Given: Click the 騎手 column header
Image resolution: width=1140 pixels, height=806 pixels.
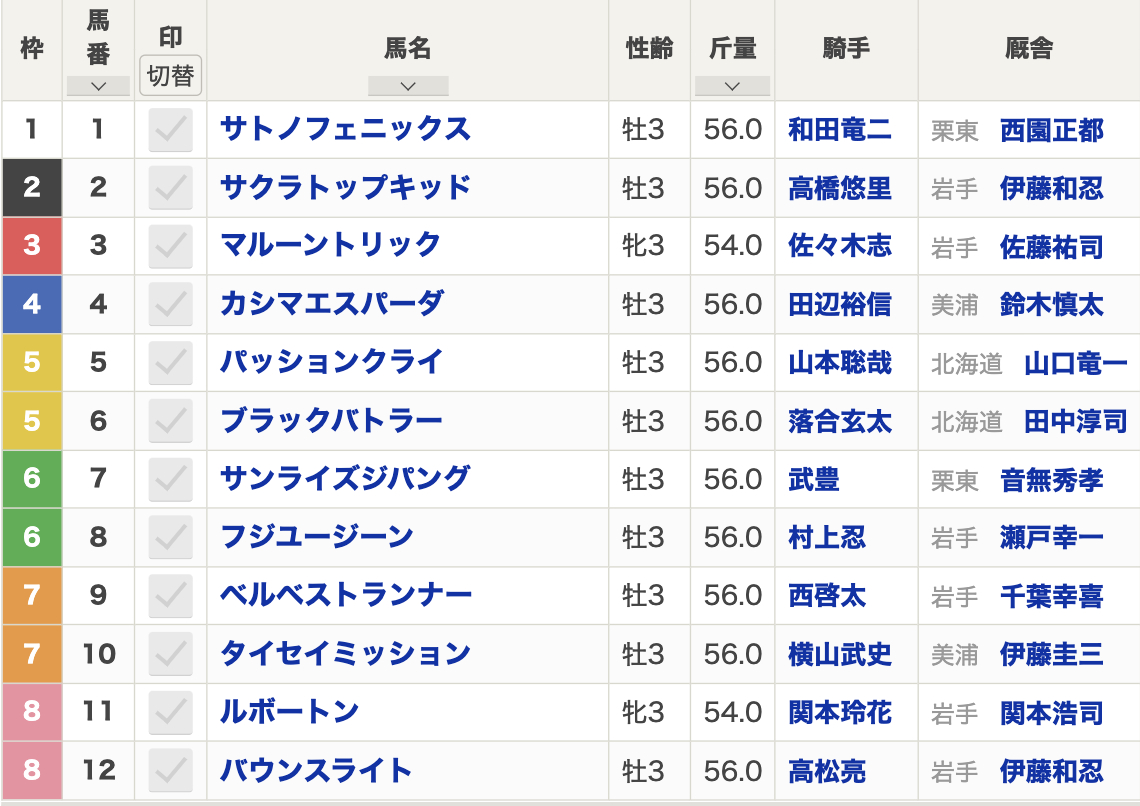Looking at the screenshot, I should [846, 49].
